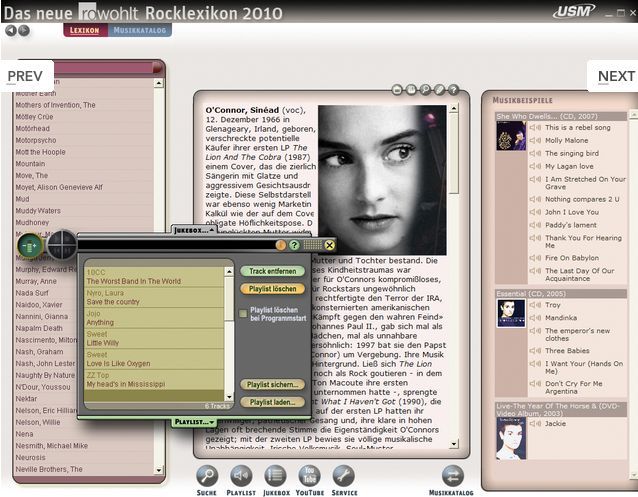Select playlist track 'The Worst Band In The World'
Image resolution: width=638 pixels, height=497 pixels.
point(133,281)
